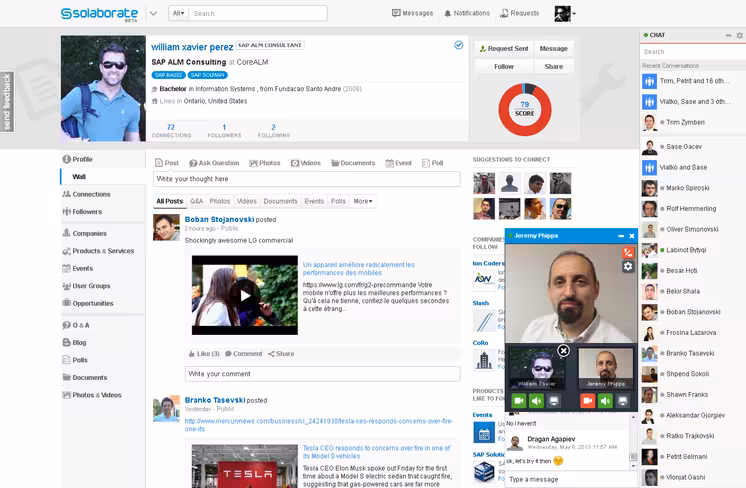Open User Groups in left sidebar
The image size is (746, 488).
(86, 286)
